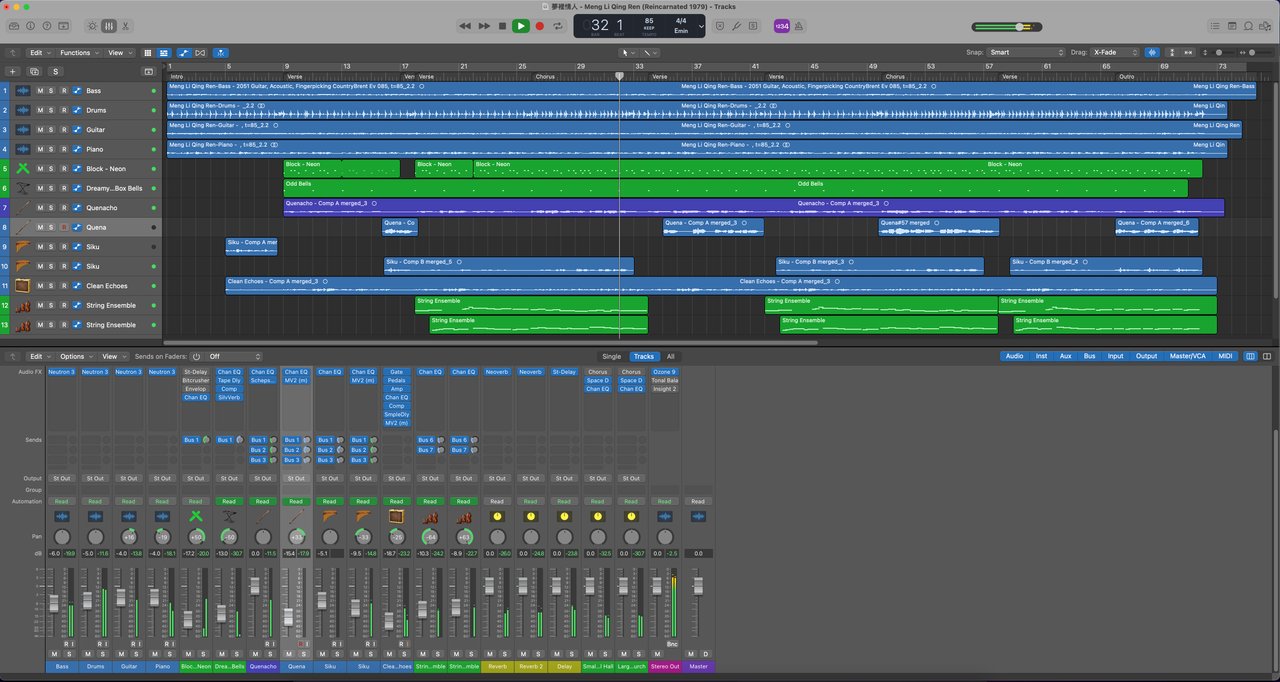
Task: Open the Loop Browser icon
Action: point(1246,26)
